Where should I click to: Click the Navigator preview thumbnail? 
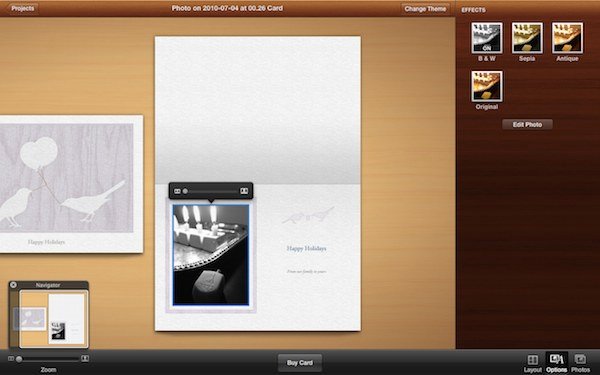coord(53,319)
